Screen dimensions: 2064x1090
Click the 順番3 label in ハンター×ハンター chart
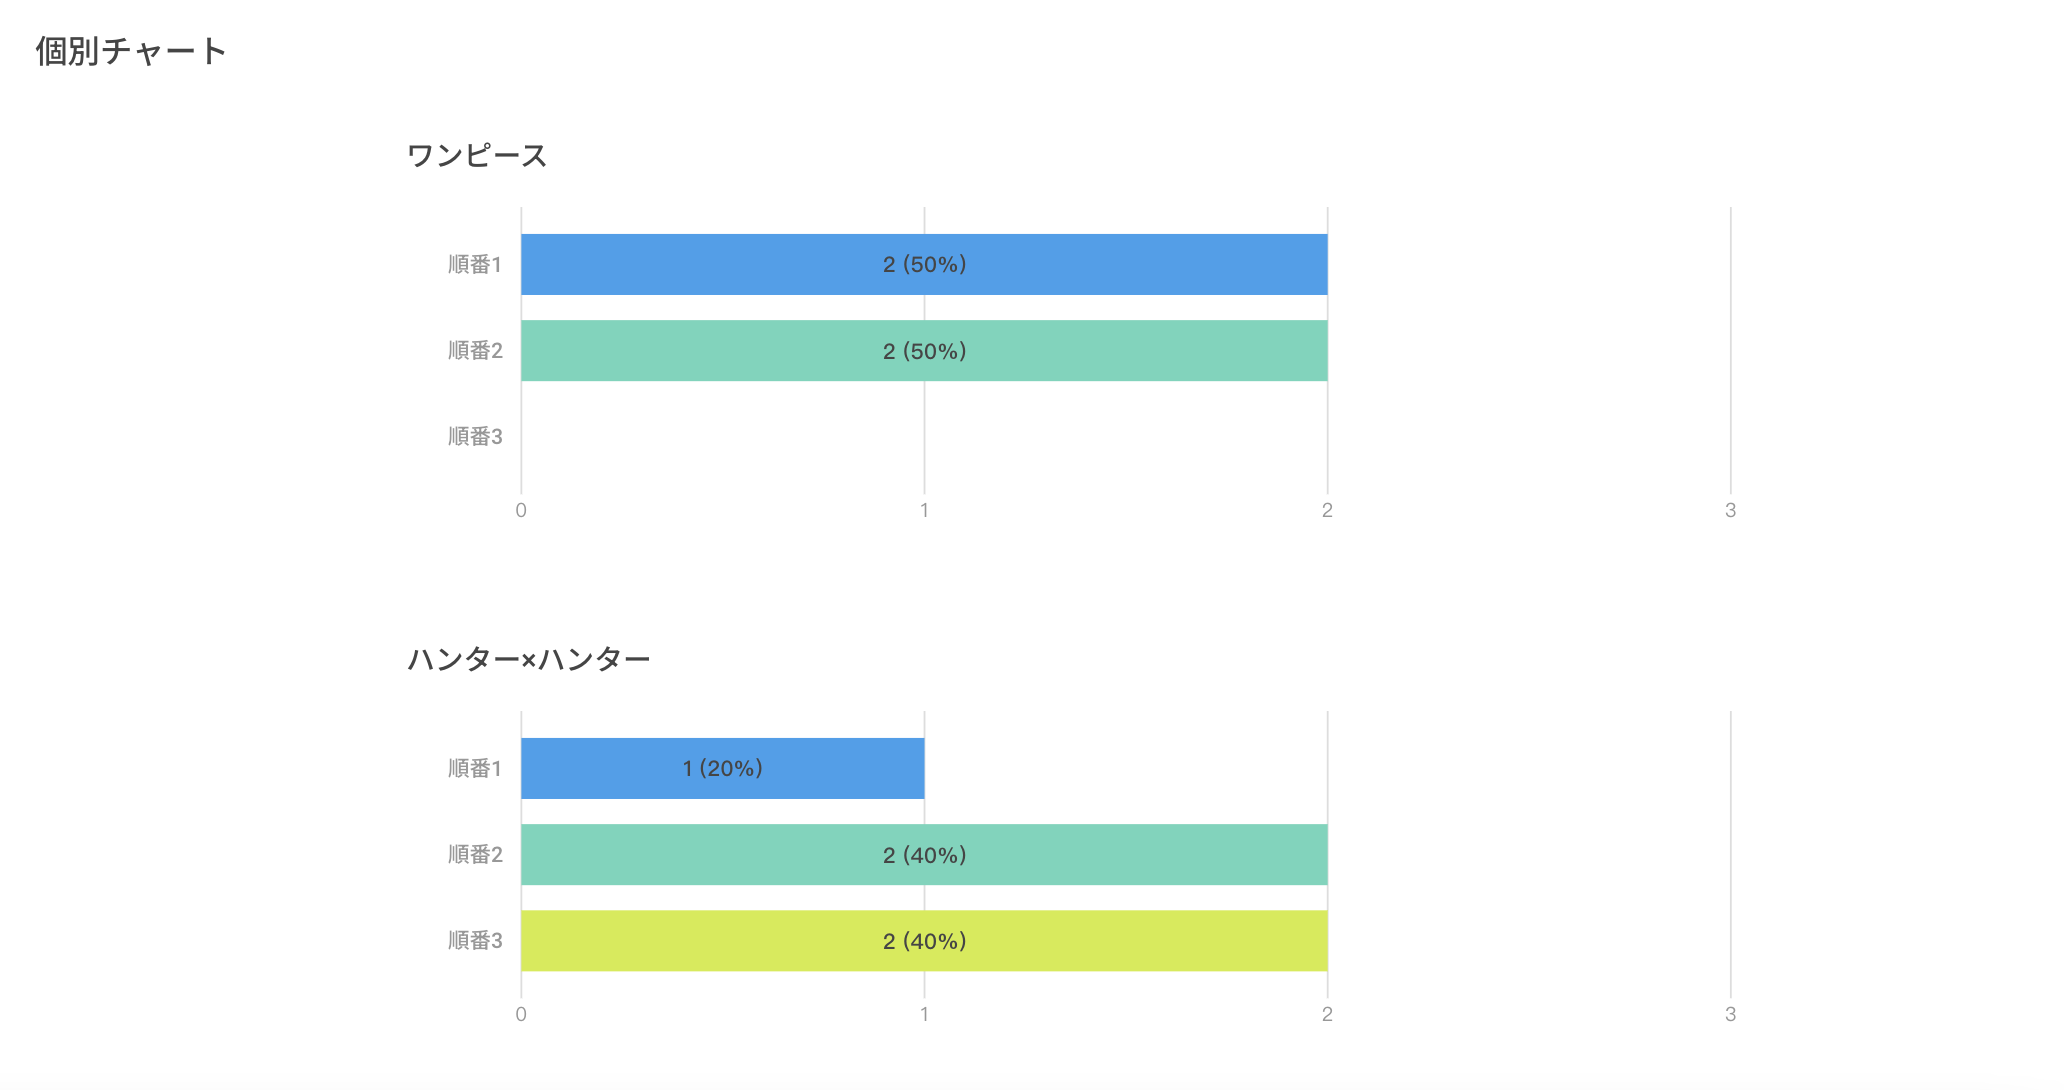(x=475, y=941)
